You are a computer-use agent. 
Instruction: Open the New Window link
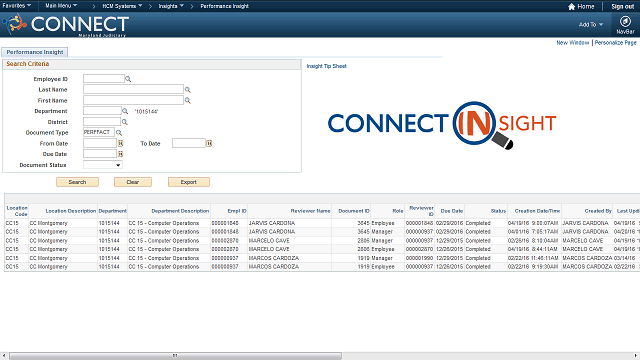point(573,42)
